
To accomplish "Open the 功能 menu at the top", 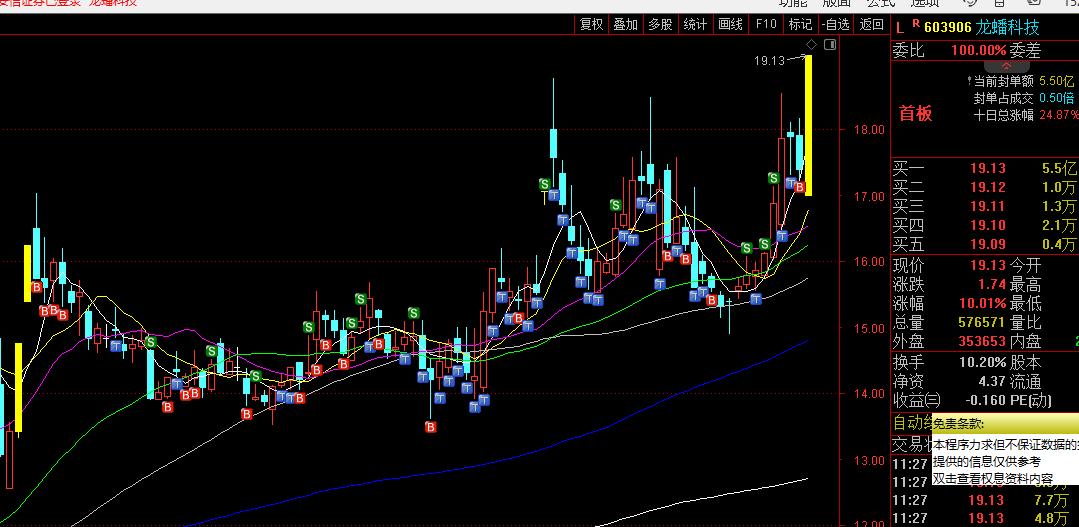I will [792, 3].
